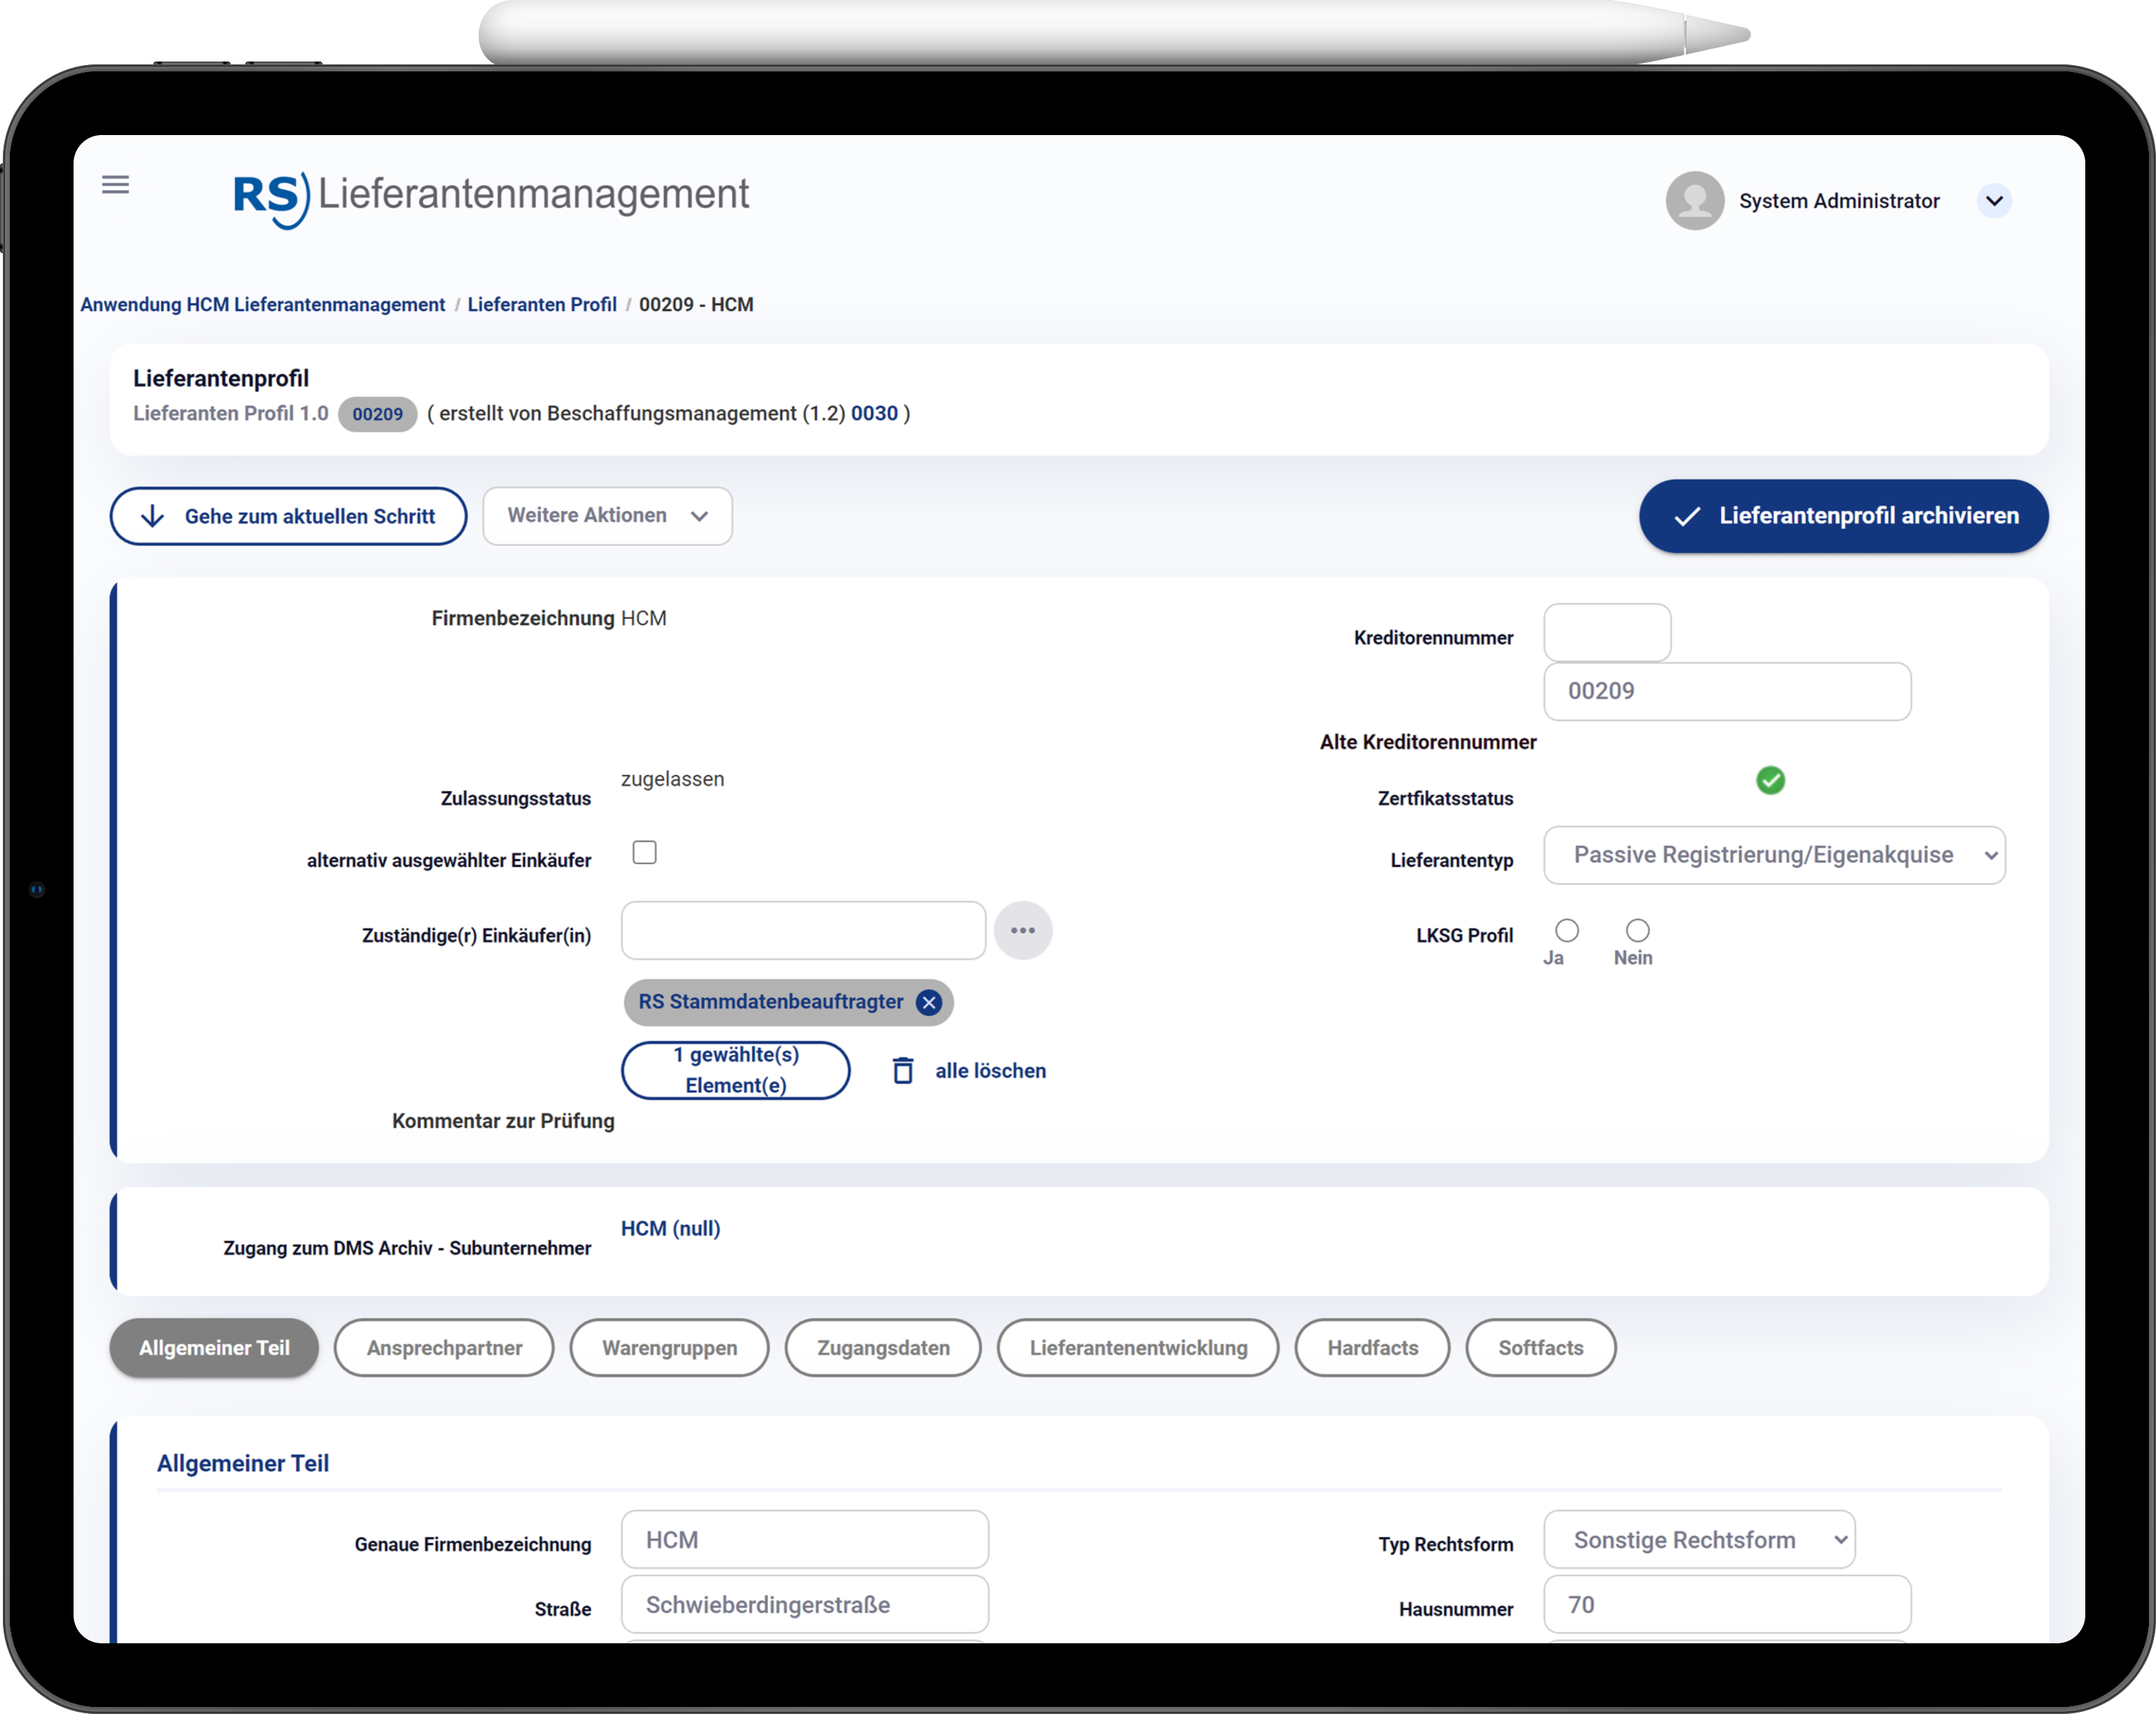Screen dimensions: 2156x1714
Task: Open the hamburger navigation menu
Action: click(115, 185)
